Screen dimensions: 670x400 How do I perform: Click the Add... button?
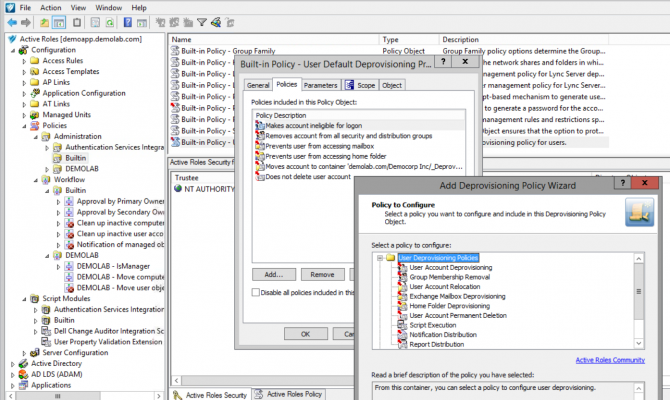coord(273,274)
